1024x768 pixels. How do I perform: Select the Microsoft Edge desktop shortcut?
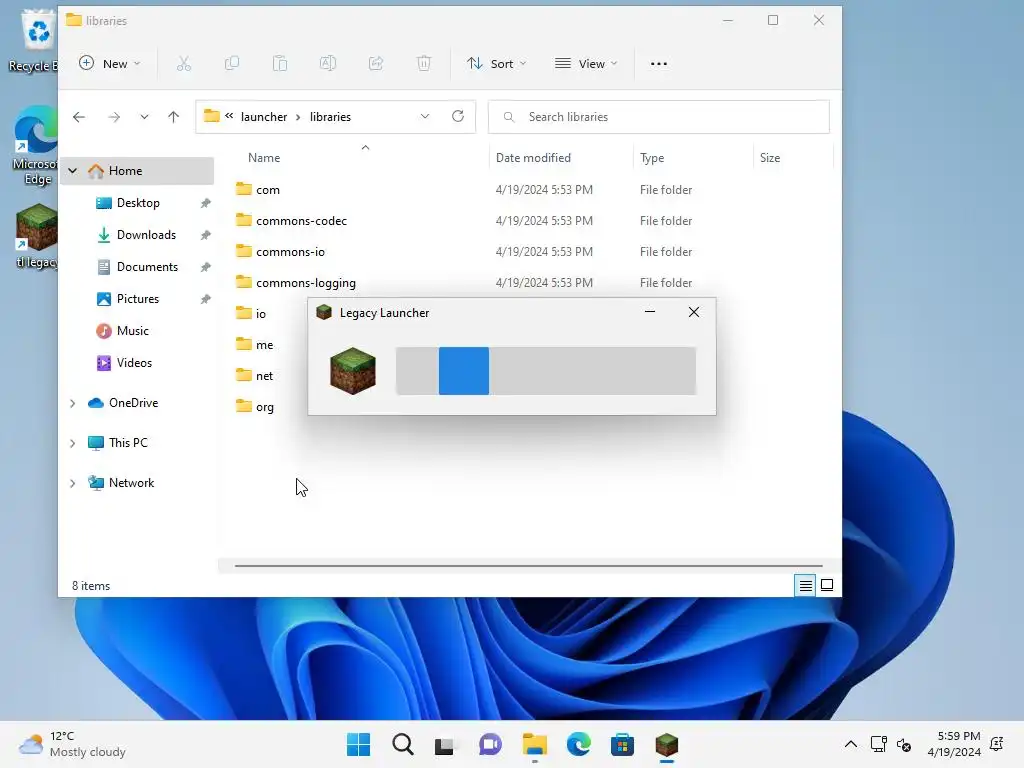click(35, 146)
